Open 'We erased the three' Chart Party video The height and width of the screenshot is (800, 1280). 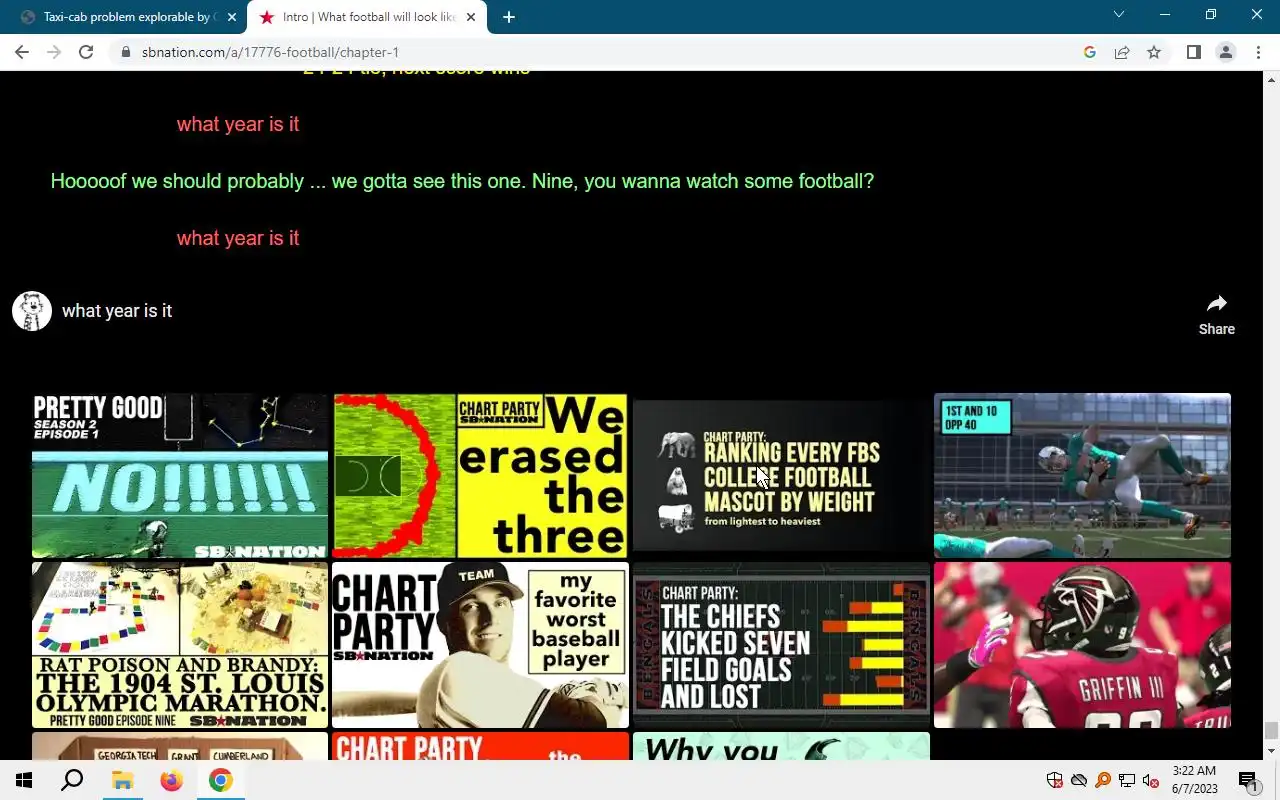click(480, 475)
